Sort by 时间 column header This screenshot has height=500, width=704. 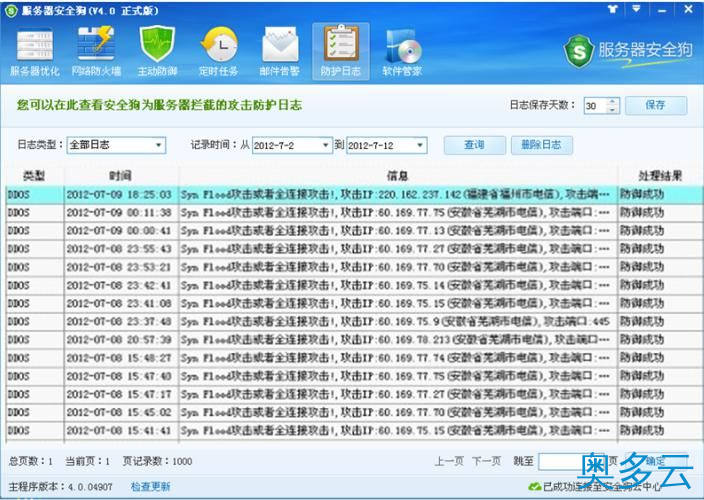pyautogui.click(x=121, y=175)
